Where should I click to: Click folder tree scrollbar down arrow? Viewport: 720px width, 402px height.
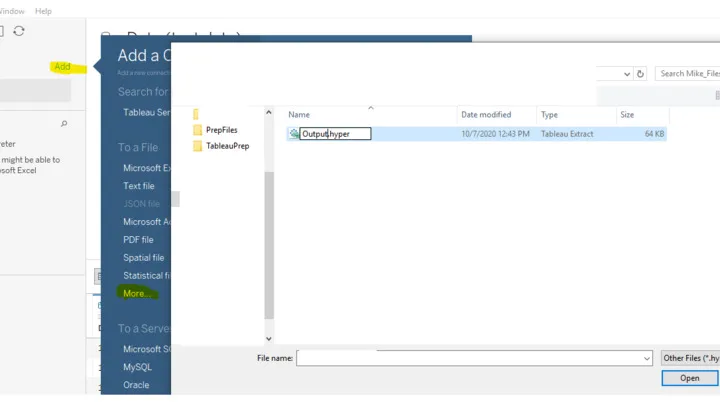coord(269,339)
